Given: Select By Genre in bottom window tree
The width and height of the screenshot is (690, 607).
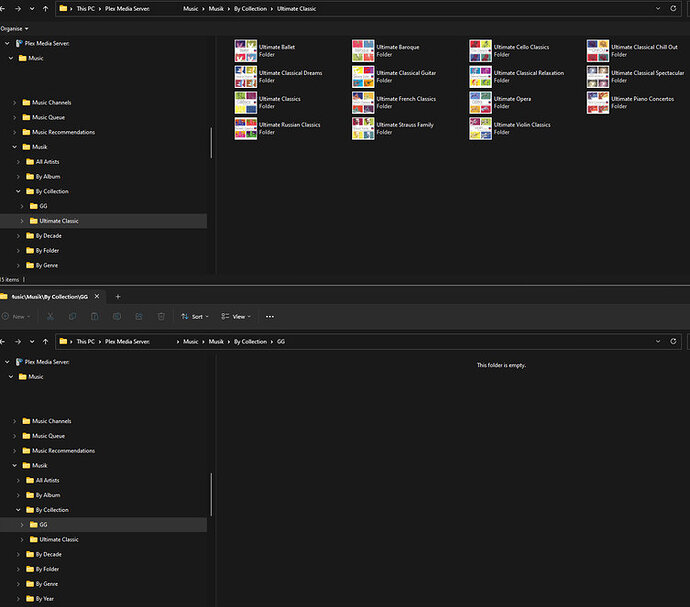Looking at the screenshot, I should pyautogui.click(x=47, y=584).
